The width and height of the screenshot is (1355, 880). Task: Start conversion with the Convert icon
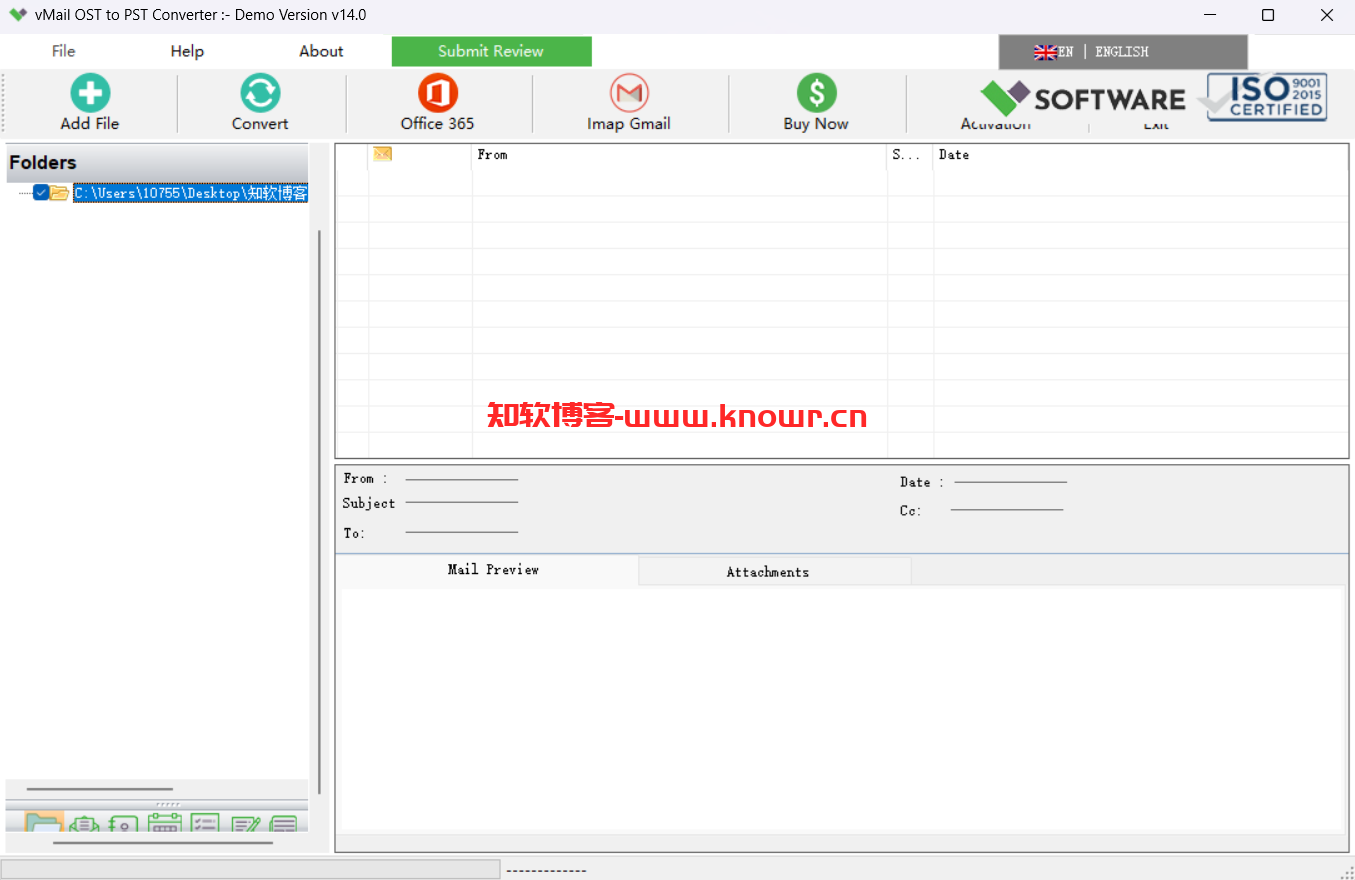(x=260, y=93)
